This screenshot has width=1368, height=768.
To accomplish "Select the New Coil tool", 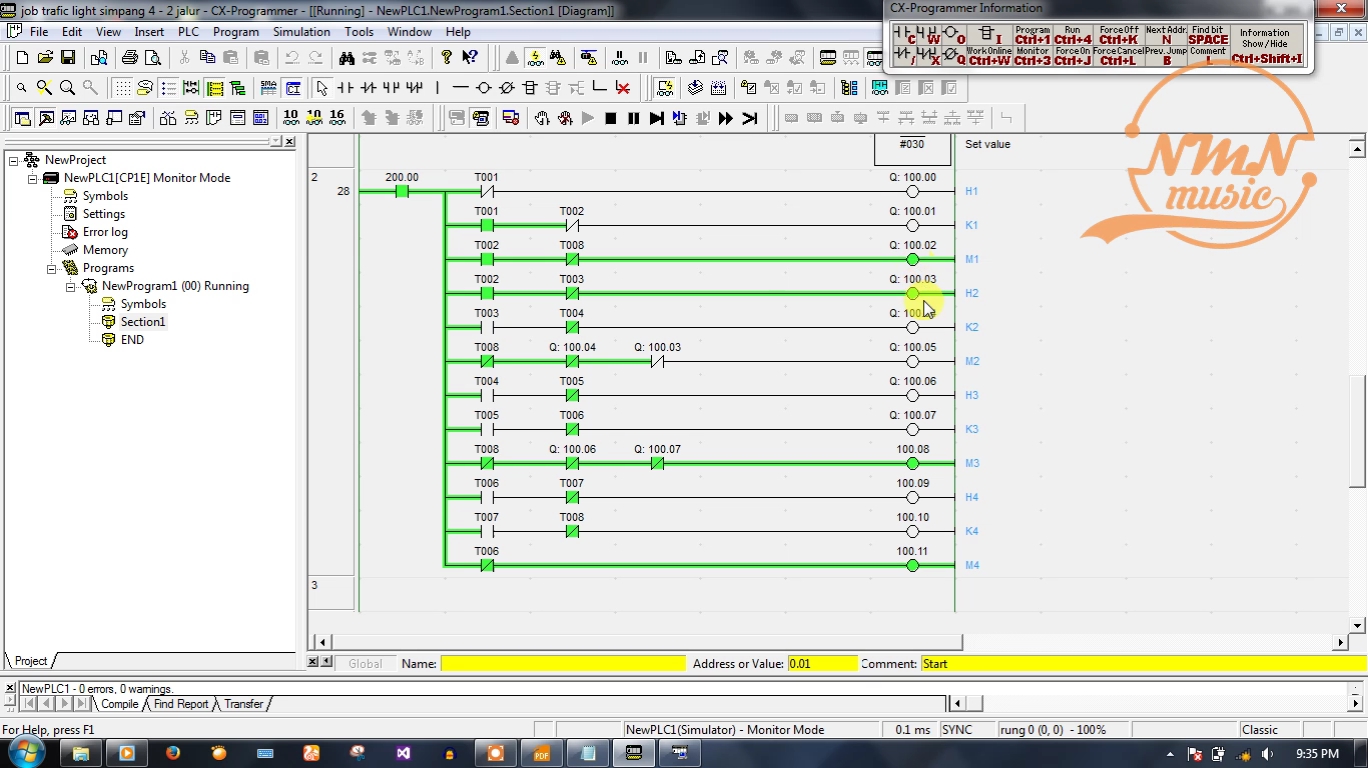I will coord(484,87).
